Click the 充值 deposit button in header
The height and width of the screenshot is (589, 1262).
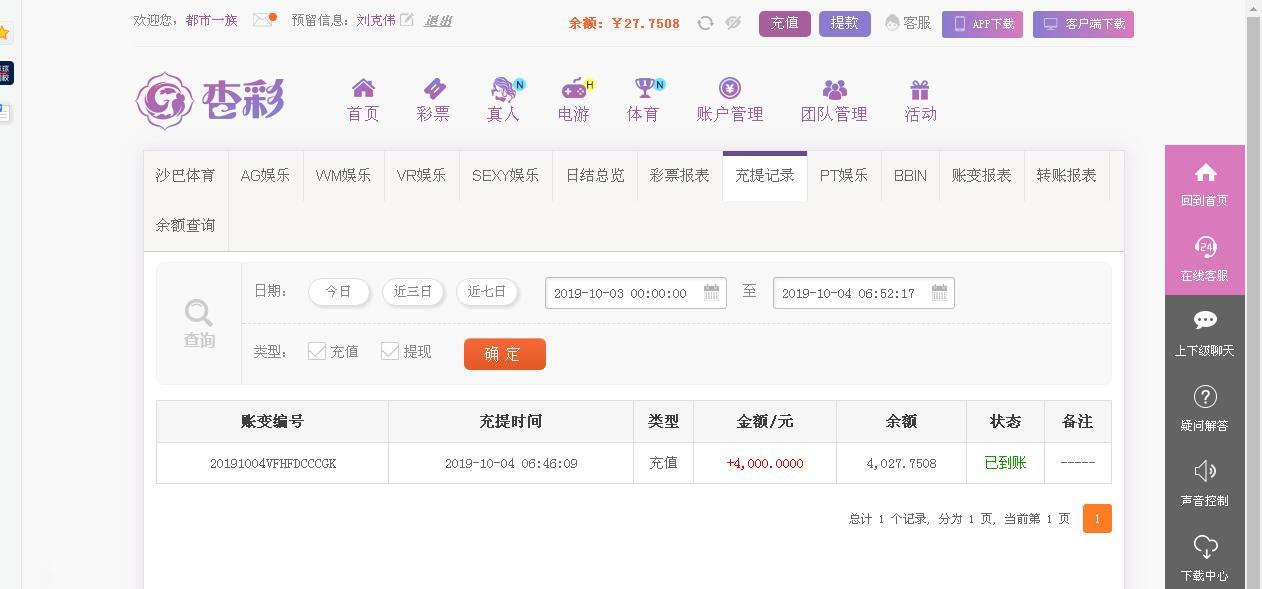[785, 23]
